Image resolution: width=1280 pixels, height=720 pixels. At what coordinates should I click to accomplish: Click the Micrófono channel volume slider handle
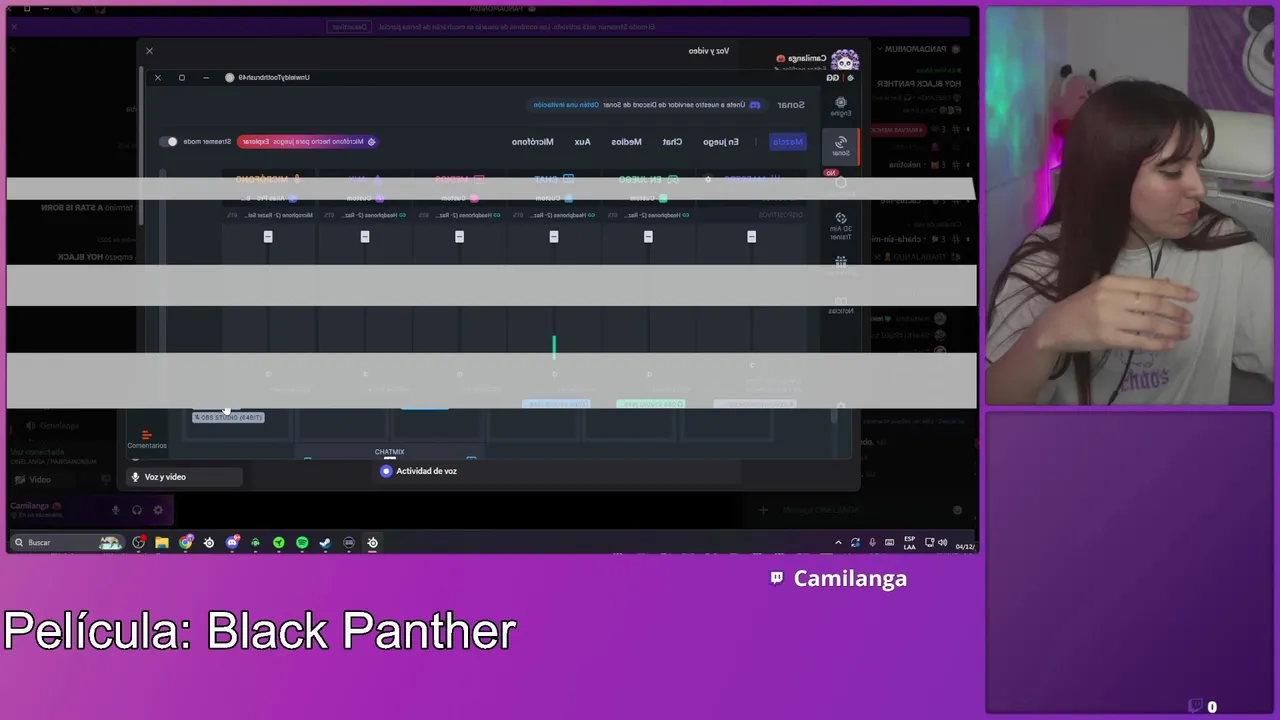click(268, 237)
